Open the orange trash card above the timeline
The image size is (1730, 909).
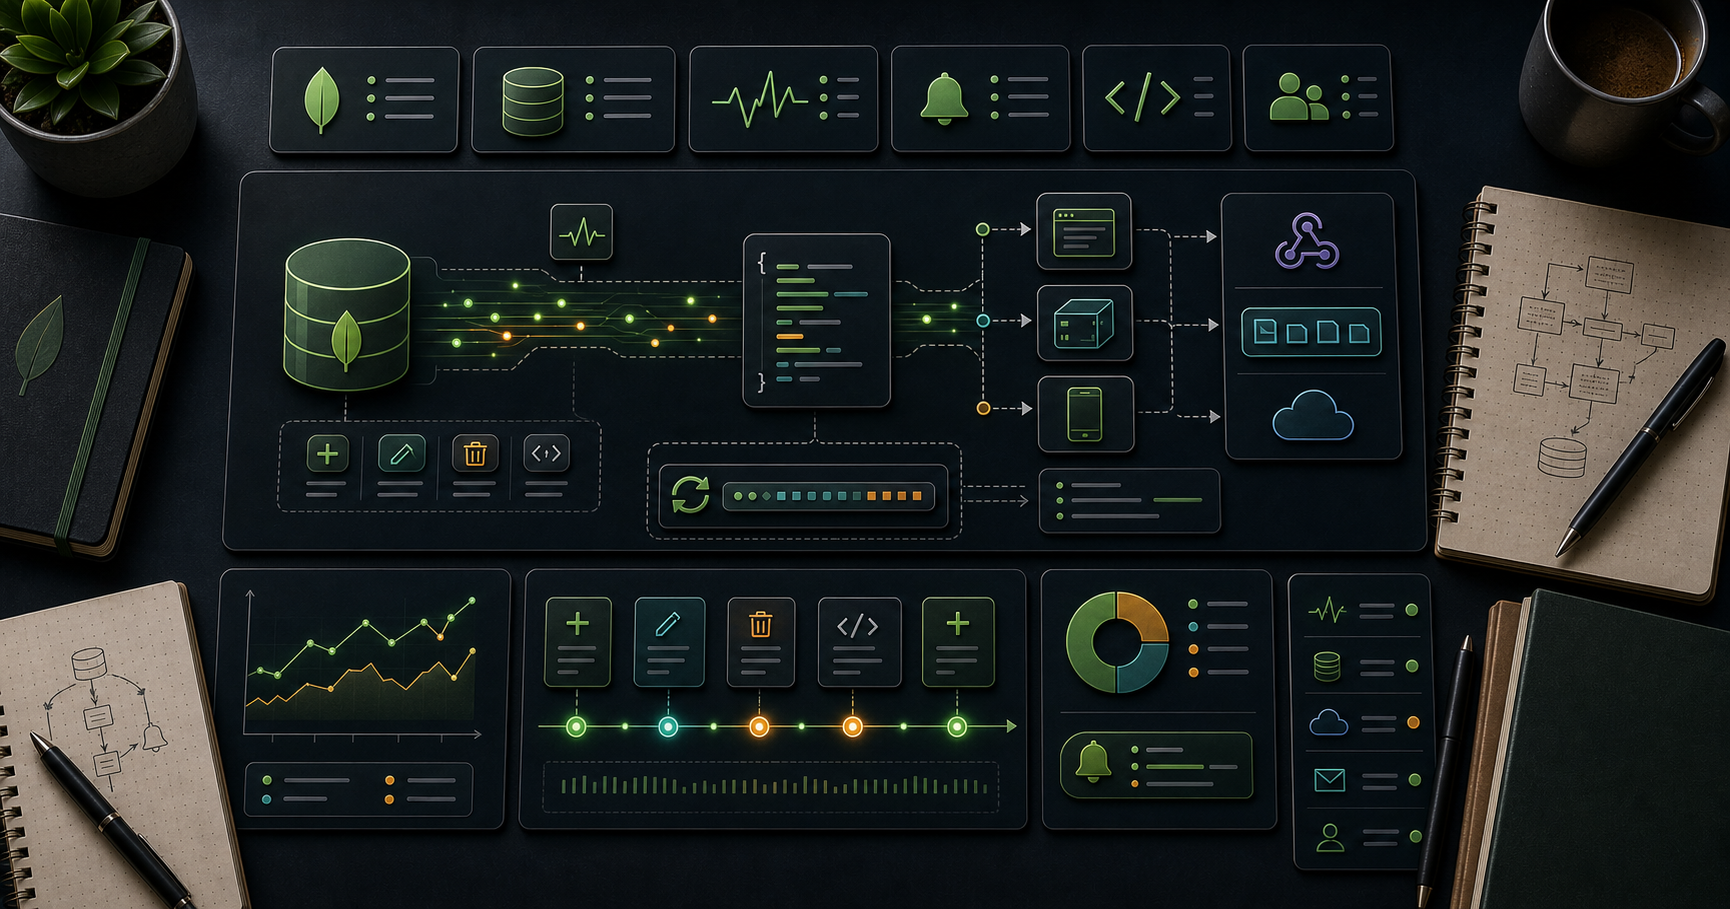[761, 642]
